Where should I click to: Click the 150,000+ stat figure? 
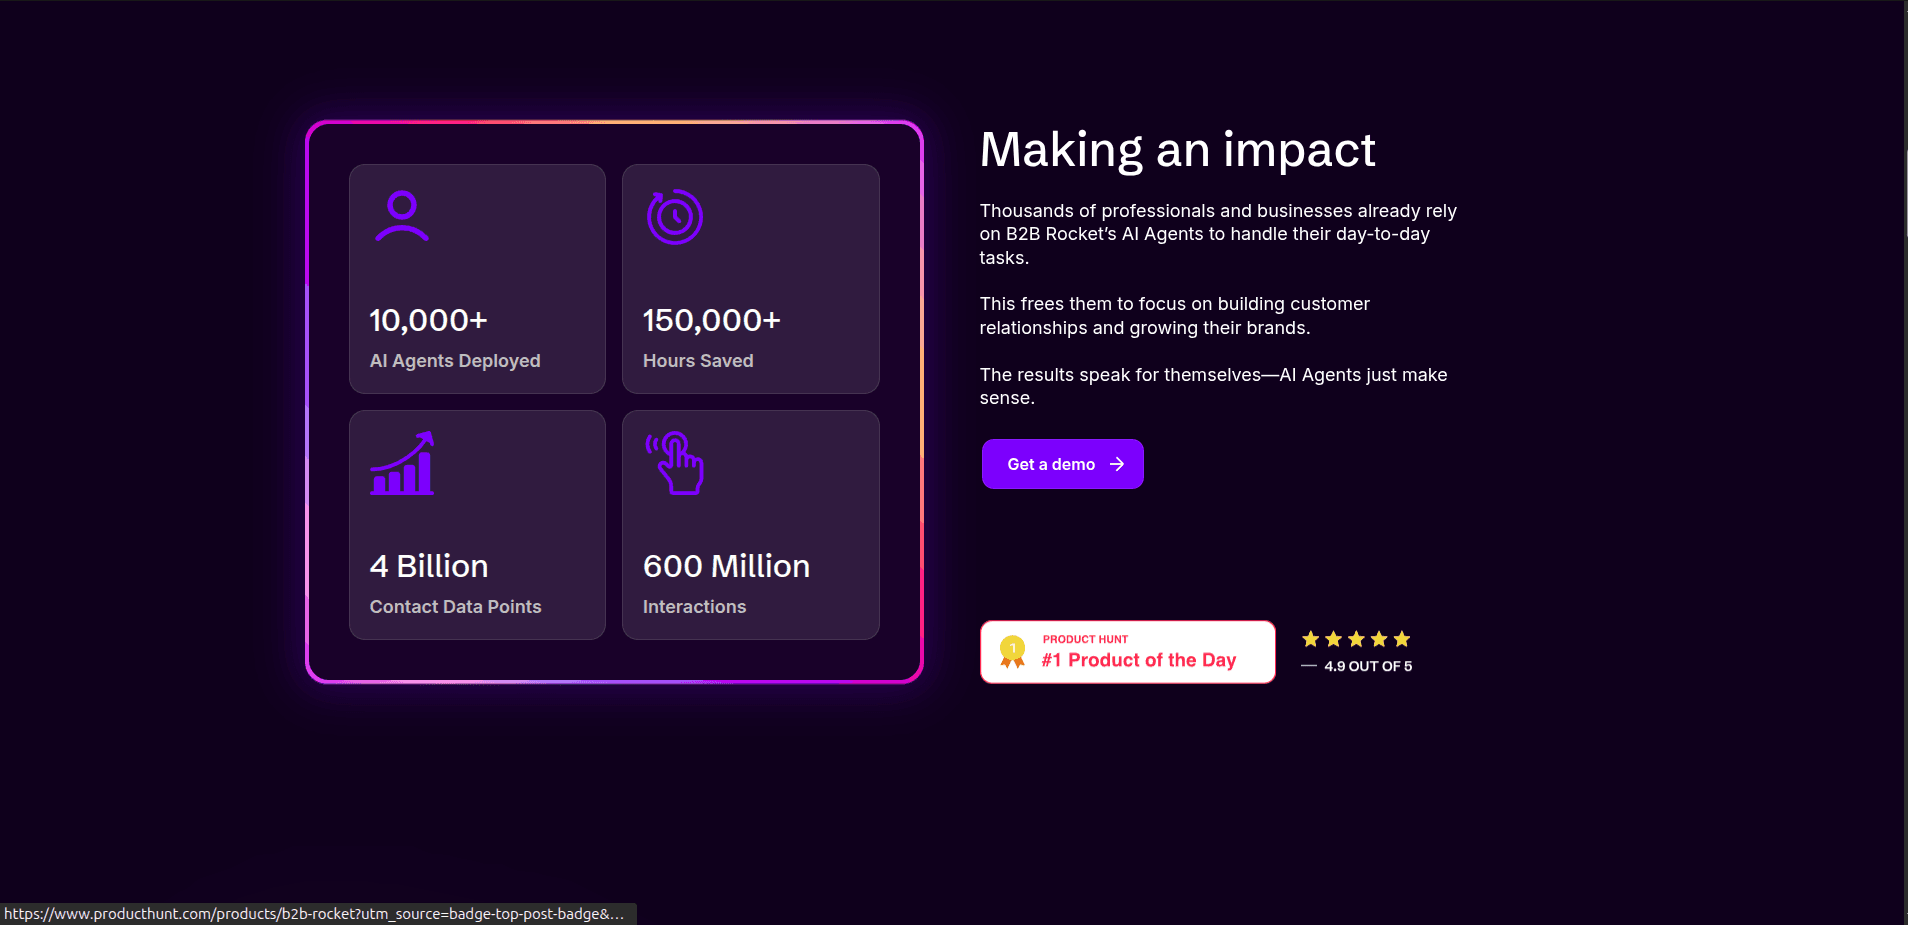711,320
